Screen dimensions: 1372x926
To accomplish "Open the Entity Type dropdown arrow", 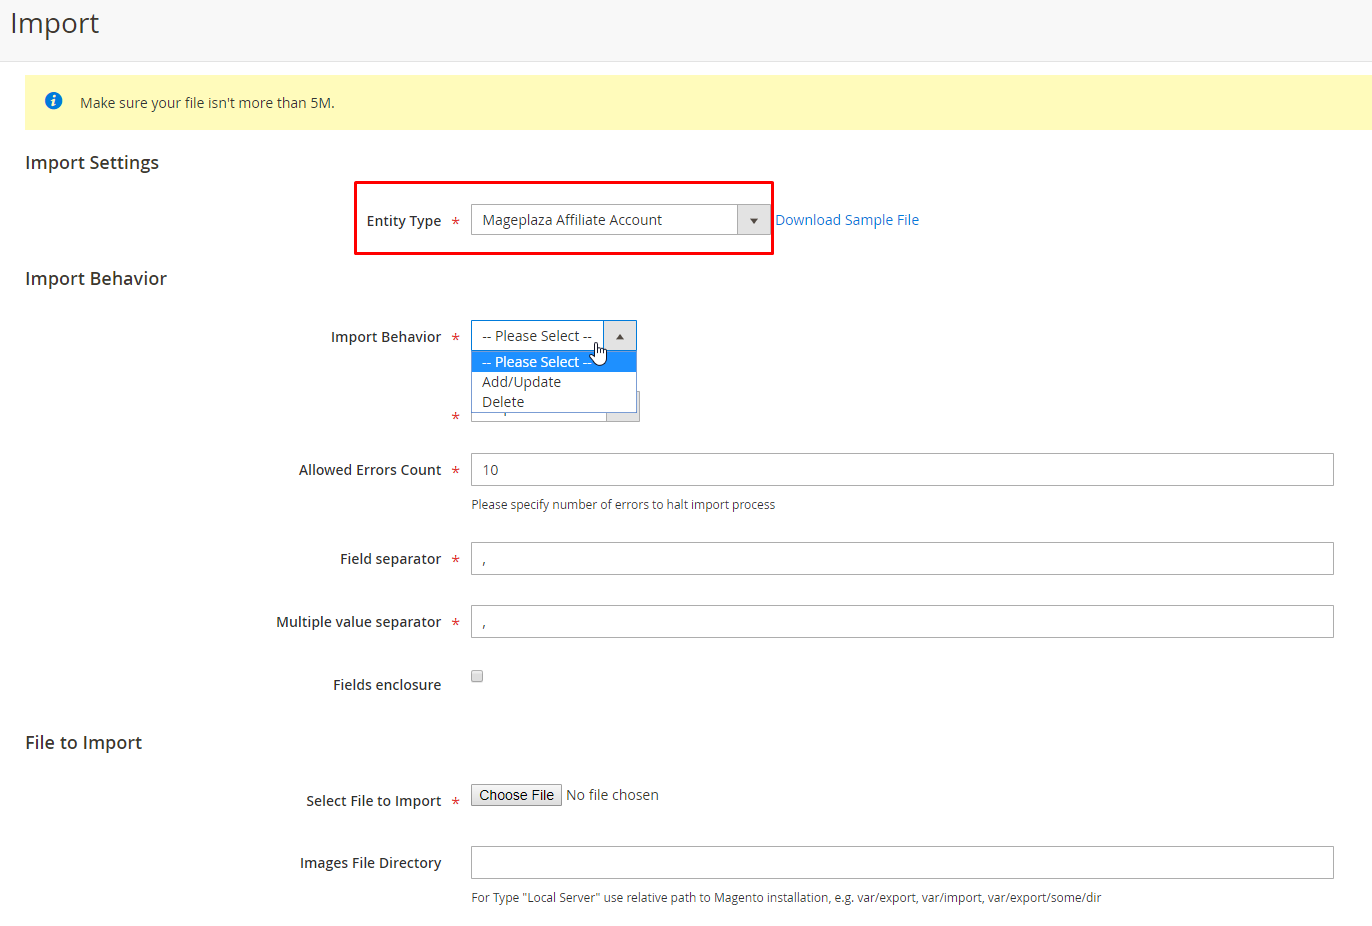I will (x=753, y=220).
